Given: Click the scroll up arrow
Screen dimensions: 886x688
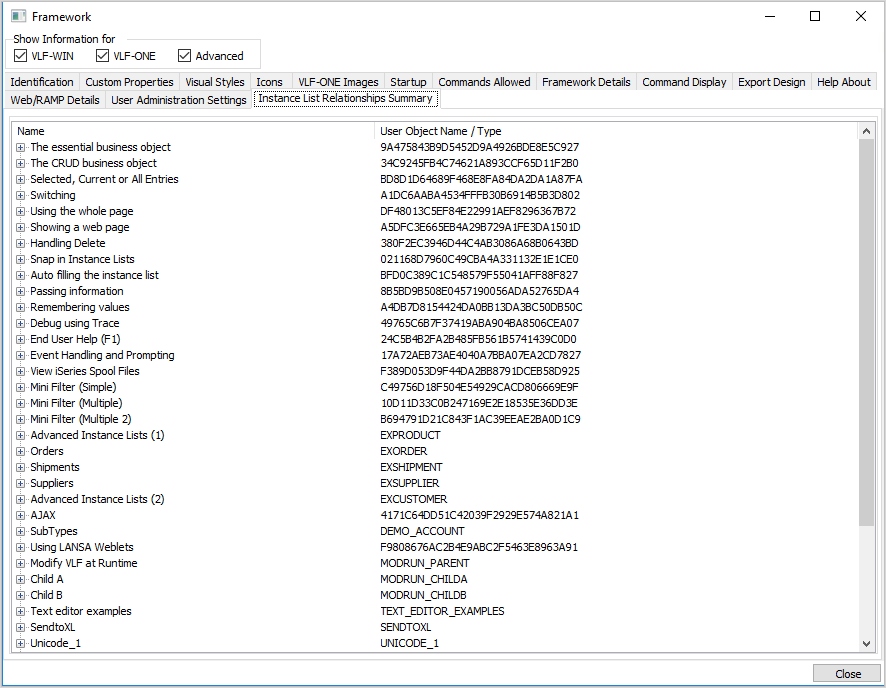Looking at the screenshot, I should point(866,131).
